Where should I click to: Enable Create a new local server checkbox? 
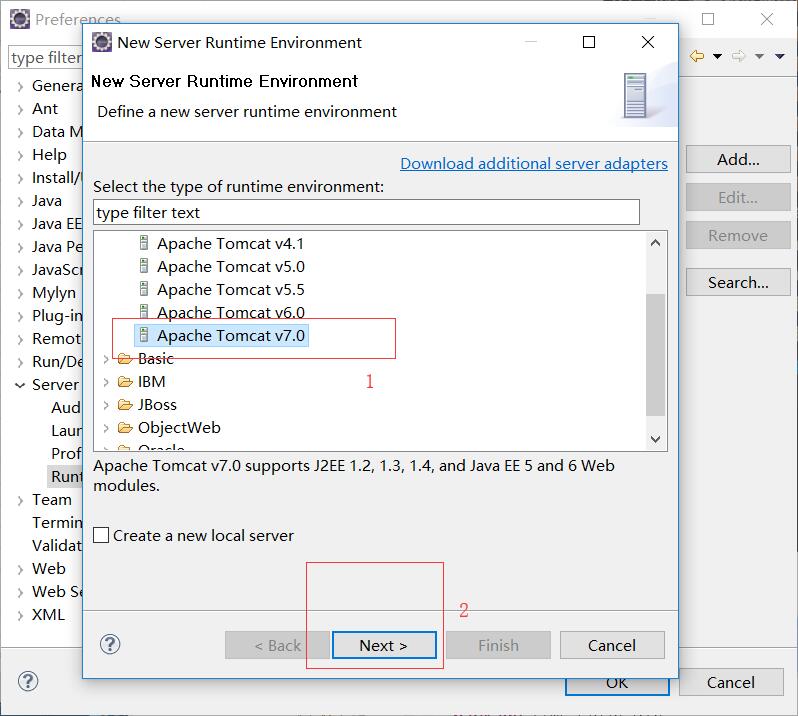coord(101,535)
